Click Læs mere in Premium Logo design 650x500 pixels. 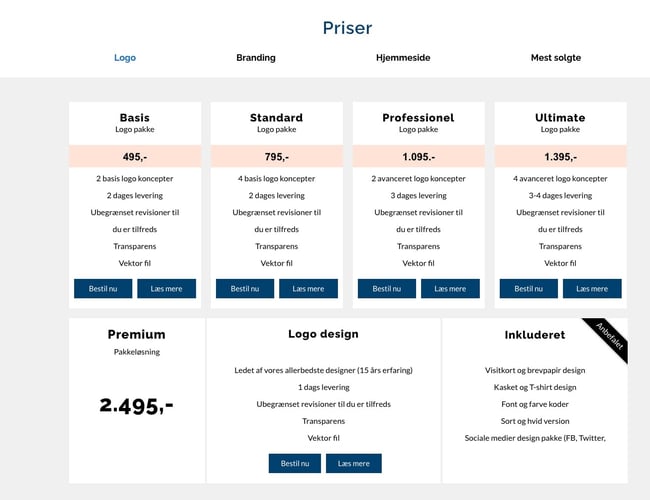point(353,464)
